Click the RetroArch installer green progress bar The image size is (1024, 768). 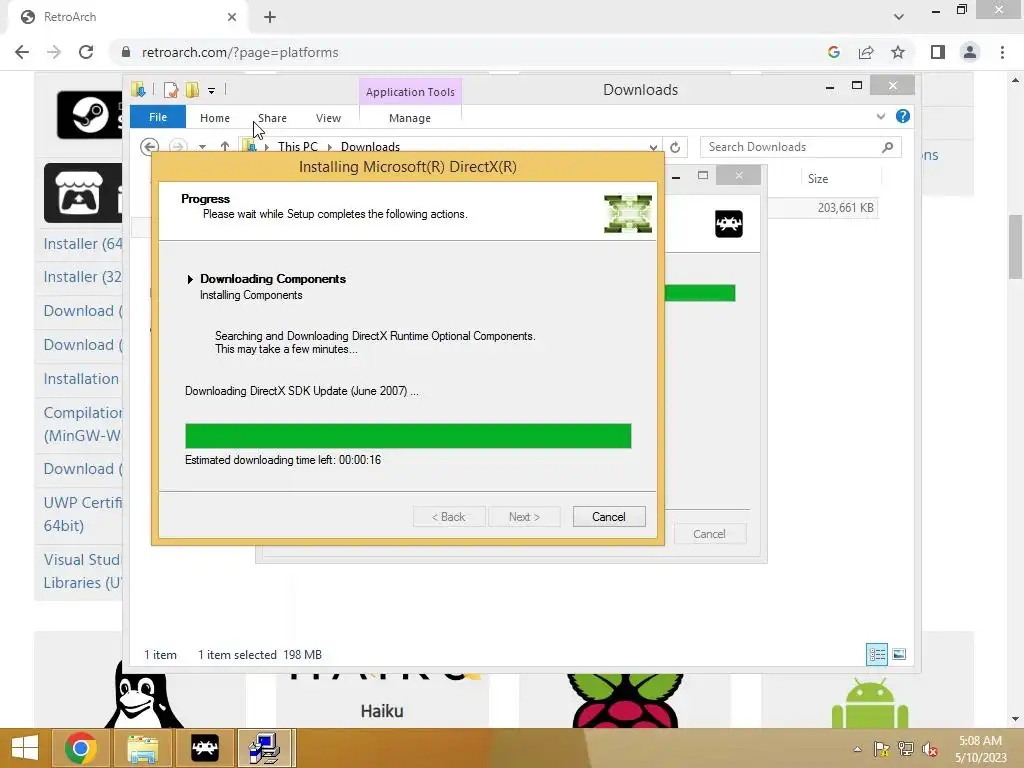coord(700,293)
